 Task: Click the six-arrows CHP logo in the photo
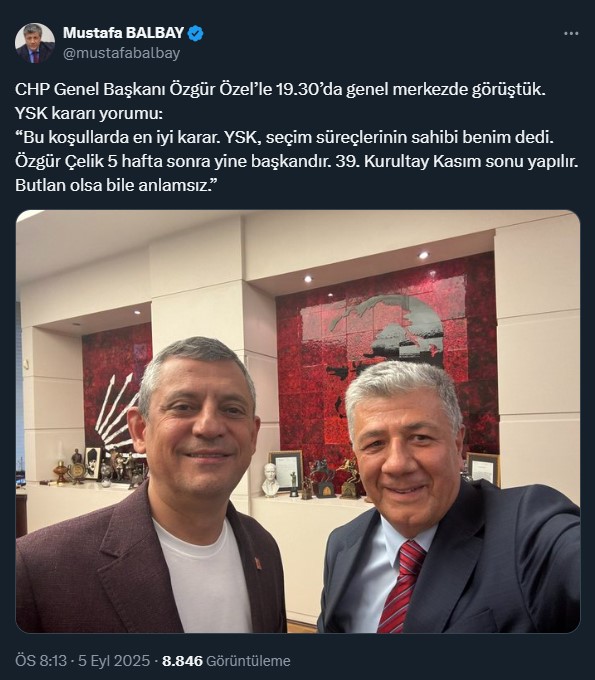tap(118, 411)
